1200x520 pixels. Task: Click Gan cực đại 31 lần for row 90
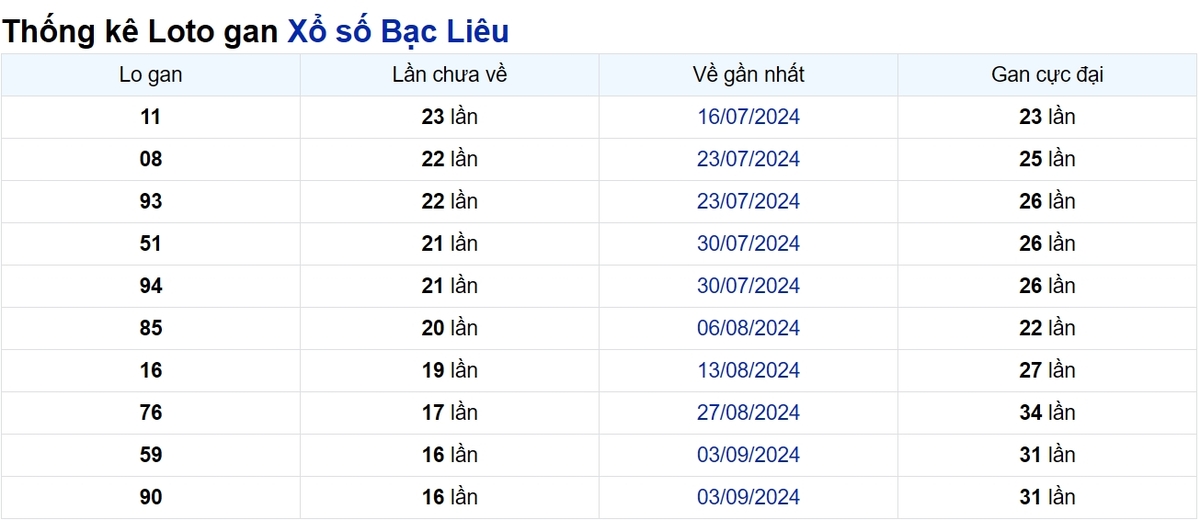[x=1047, y=497]
